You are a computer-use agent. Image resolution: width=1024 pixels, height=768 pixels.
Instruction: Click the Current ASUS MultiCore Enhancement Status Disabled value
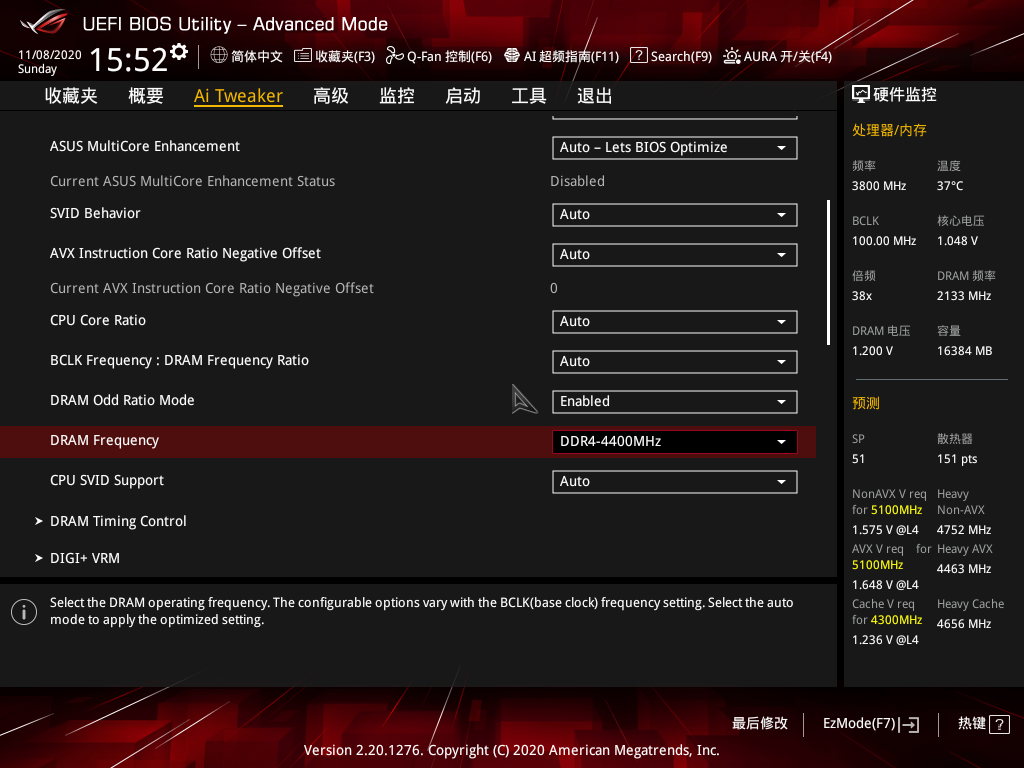click(577, 181)
